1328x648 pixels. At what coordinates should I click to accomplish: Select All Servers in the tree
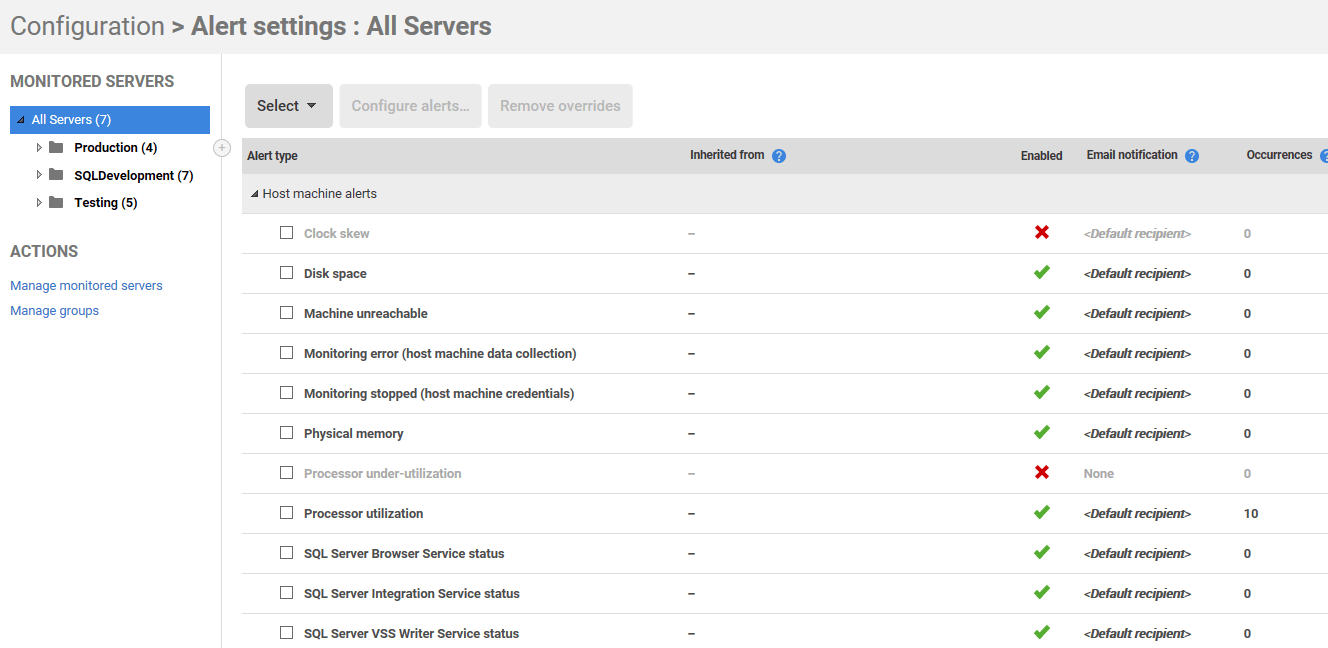(71, 120)
